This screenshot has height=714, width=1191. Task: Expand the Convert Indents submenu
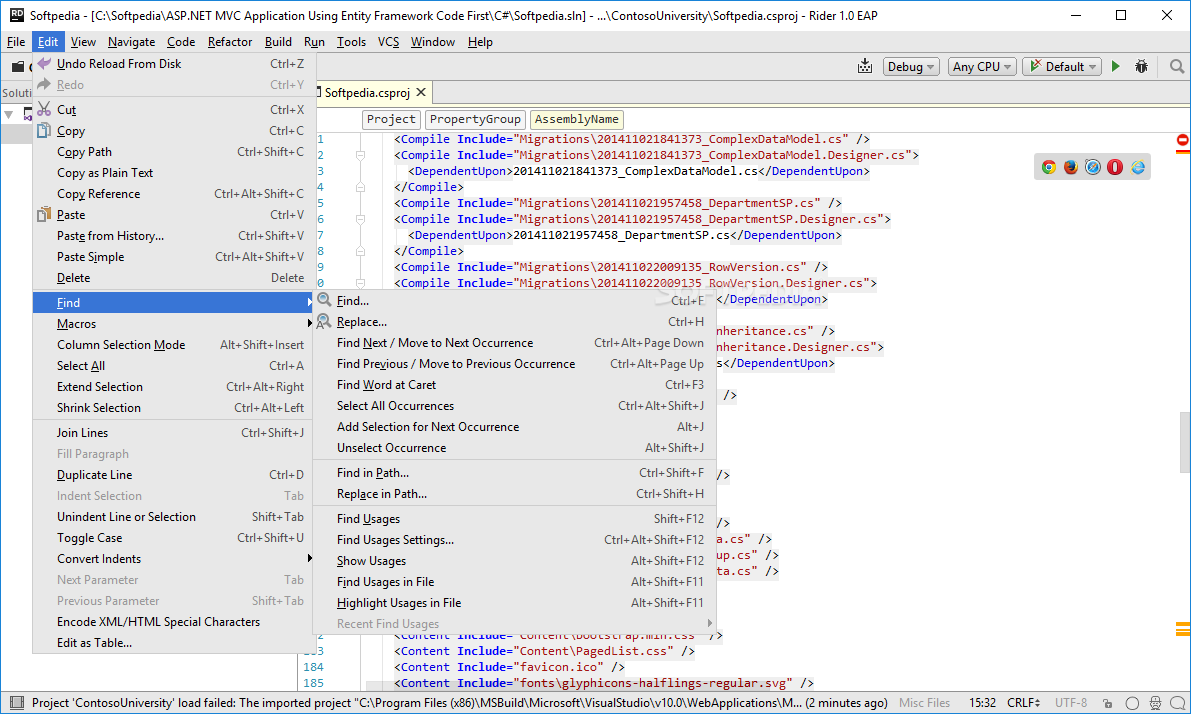(x=173, y=559)
